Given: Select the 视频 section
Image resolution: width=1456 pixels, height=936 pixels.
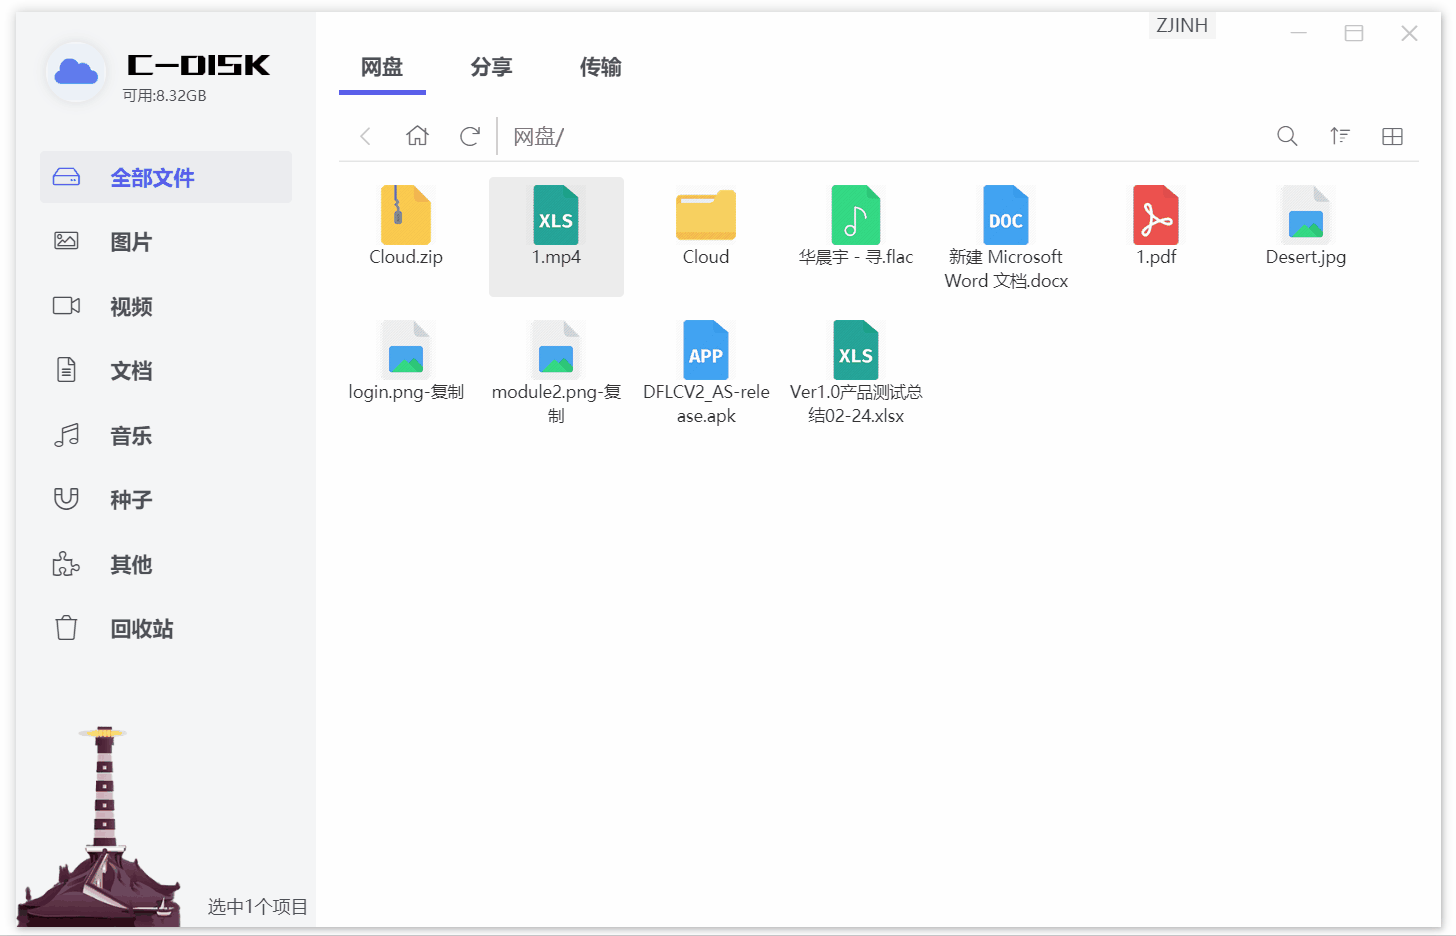Looking at the screenshot, I should (x=131, y=306).
